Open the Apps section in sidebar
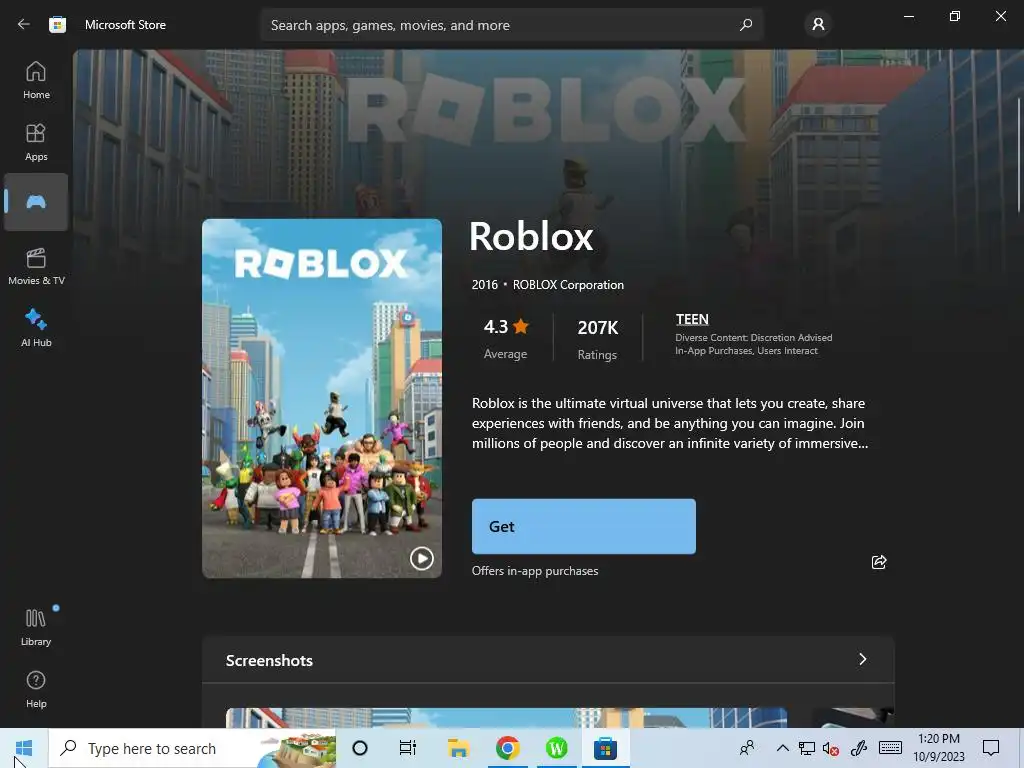Viewport: 1024px width, 768px height. [x=36, y=142]
